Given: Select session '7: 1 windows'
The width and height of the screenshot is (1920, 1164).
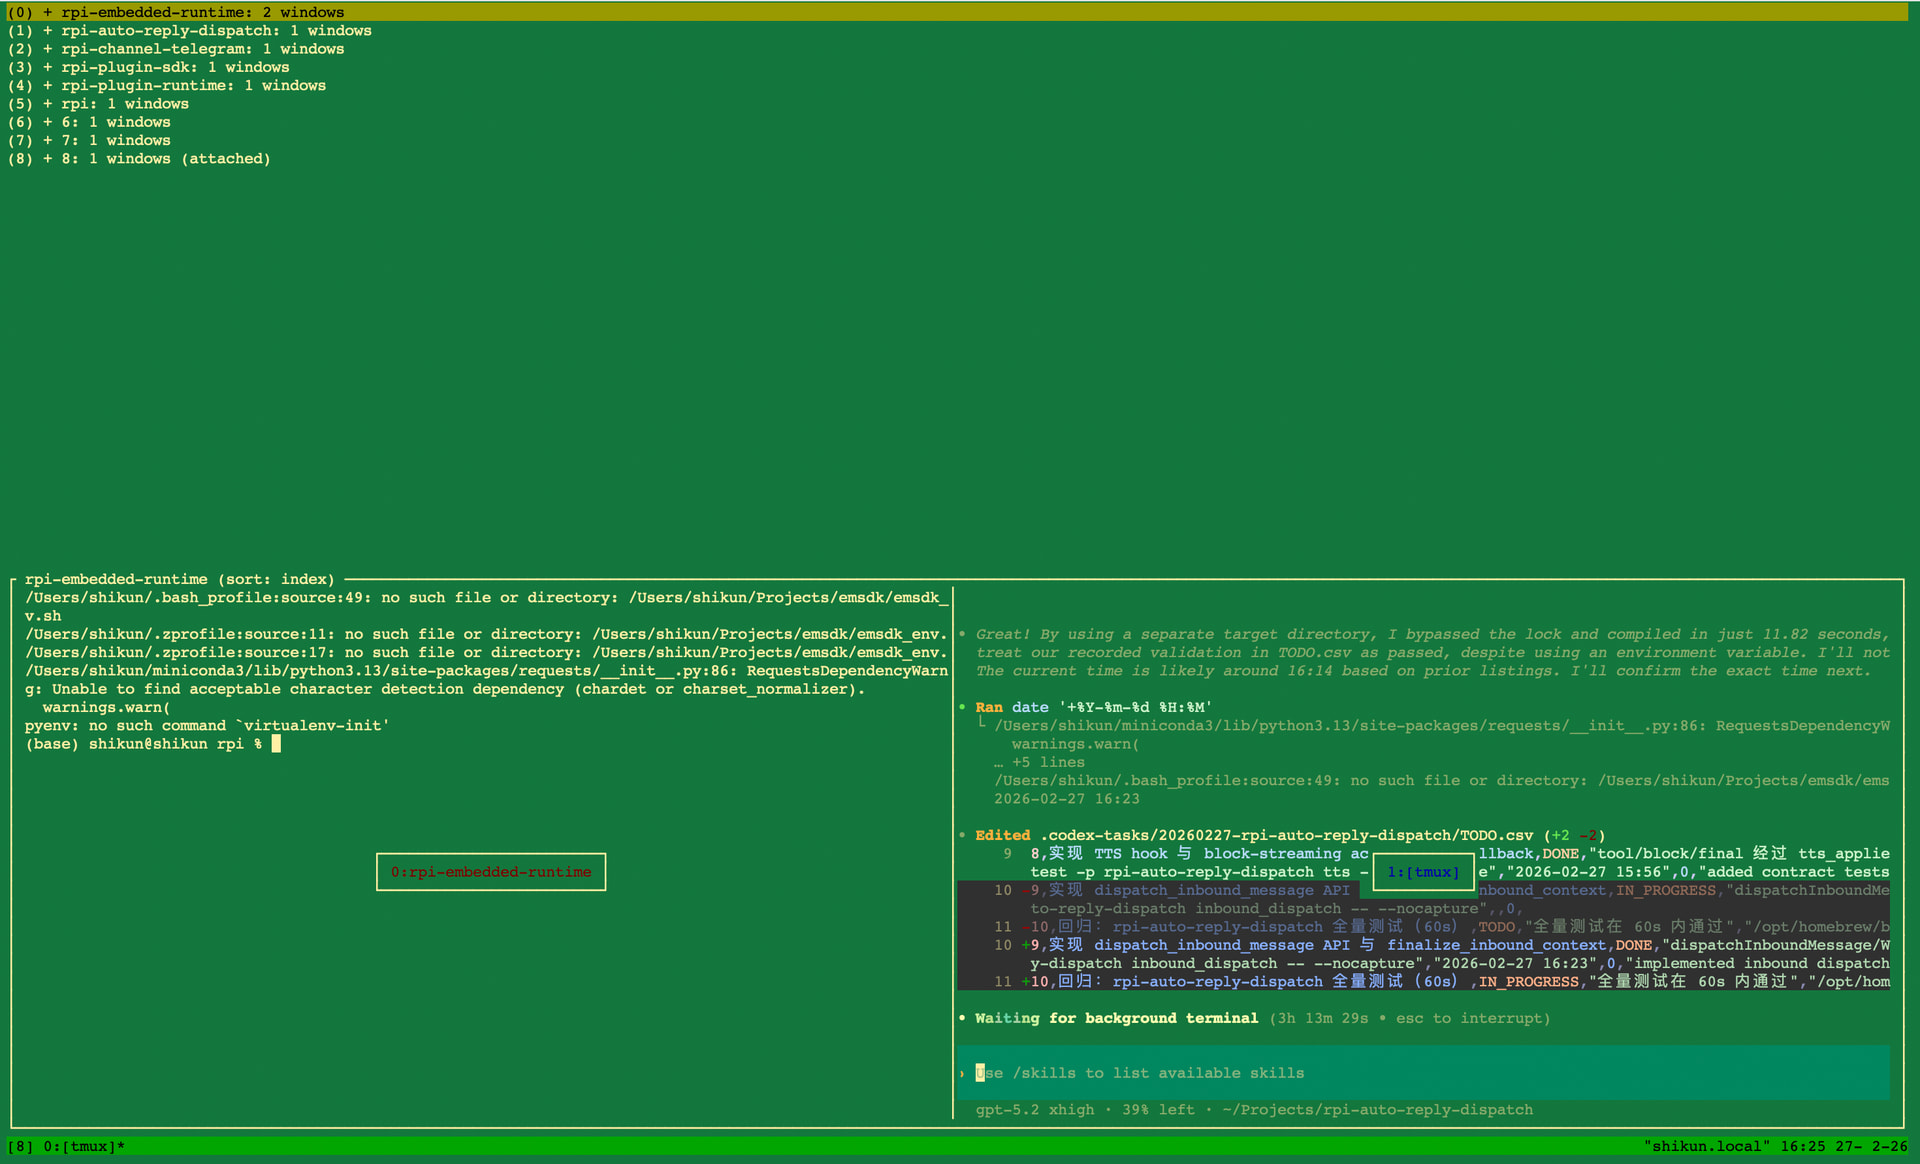Looking at the screenshot, I should coord(90,140).
